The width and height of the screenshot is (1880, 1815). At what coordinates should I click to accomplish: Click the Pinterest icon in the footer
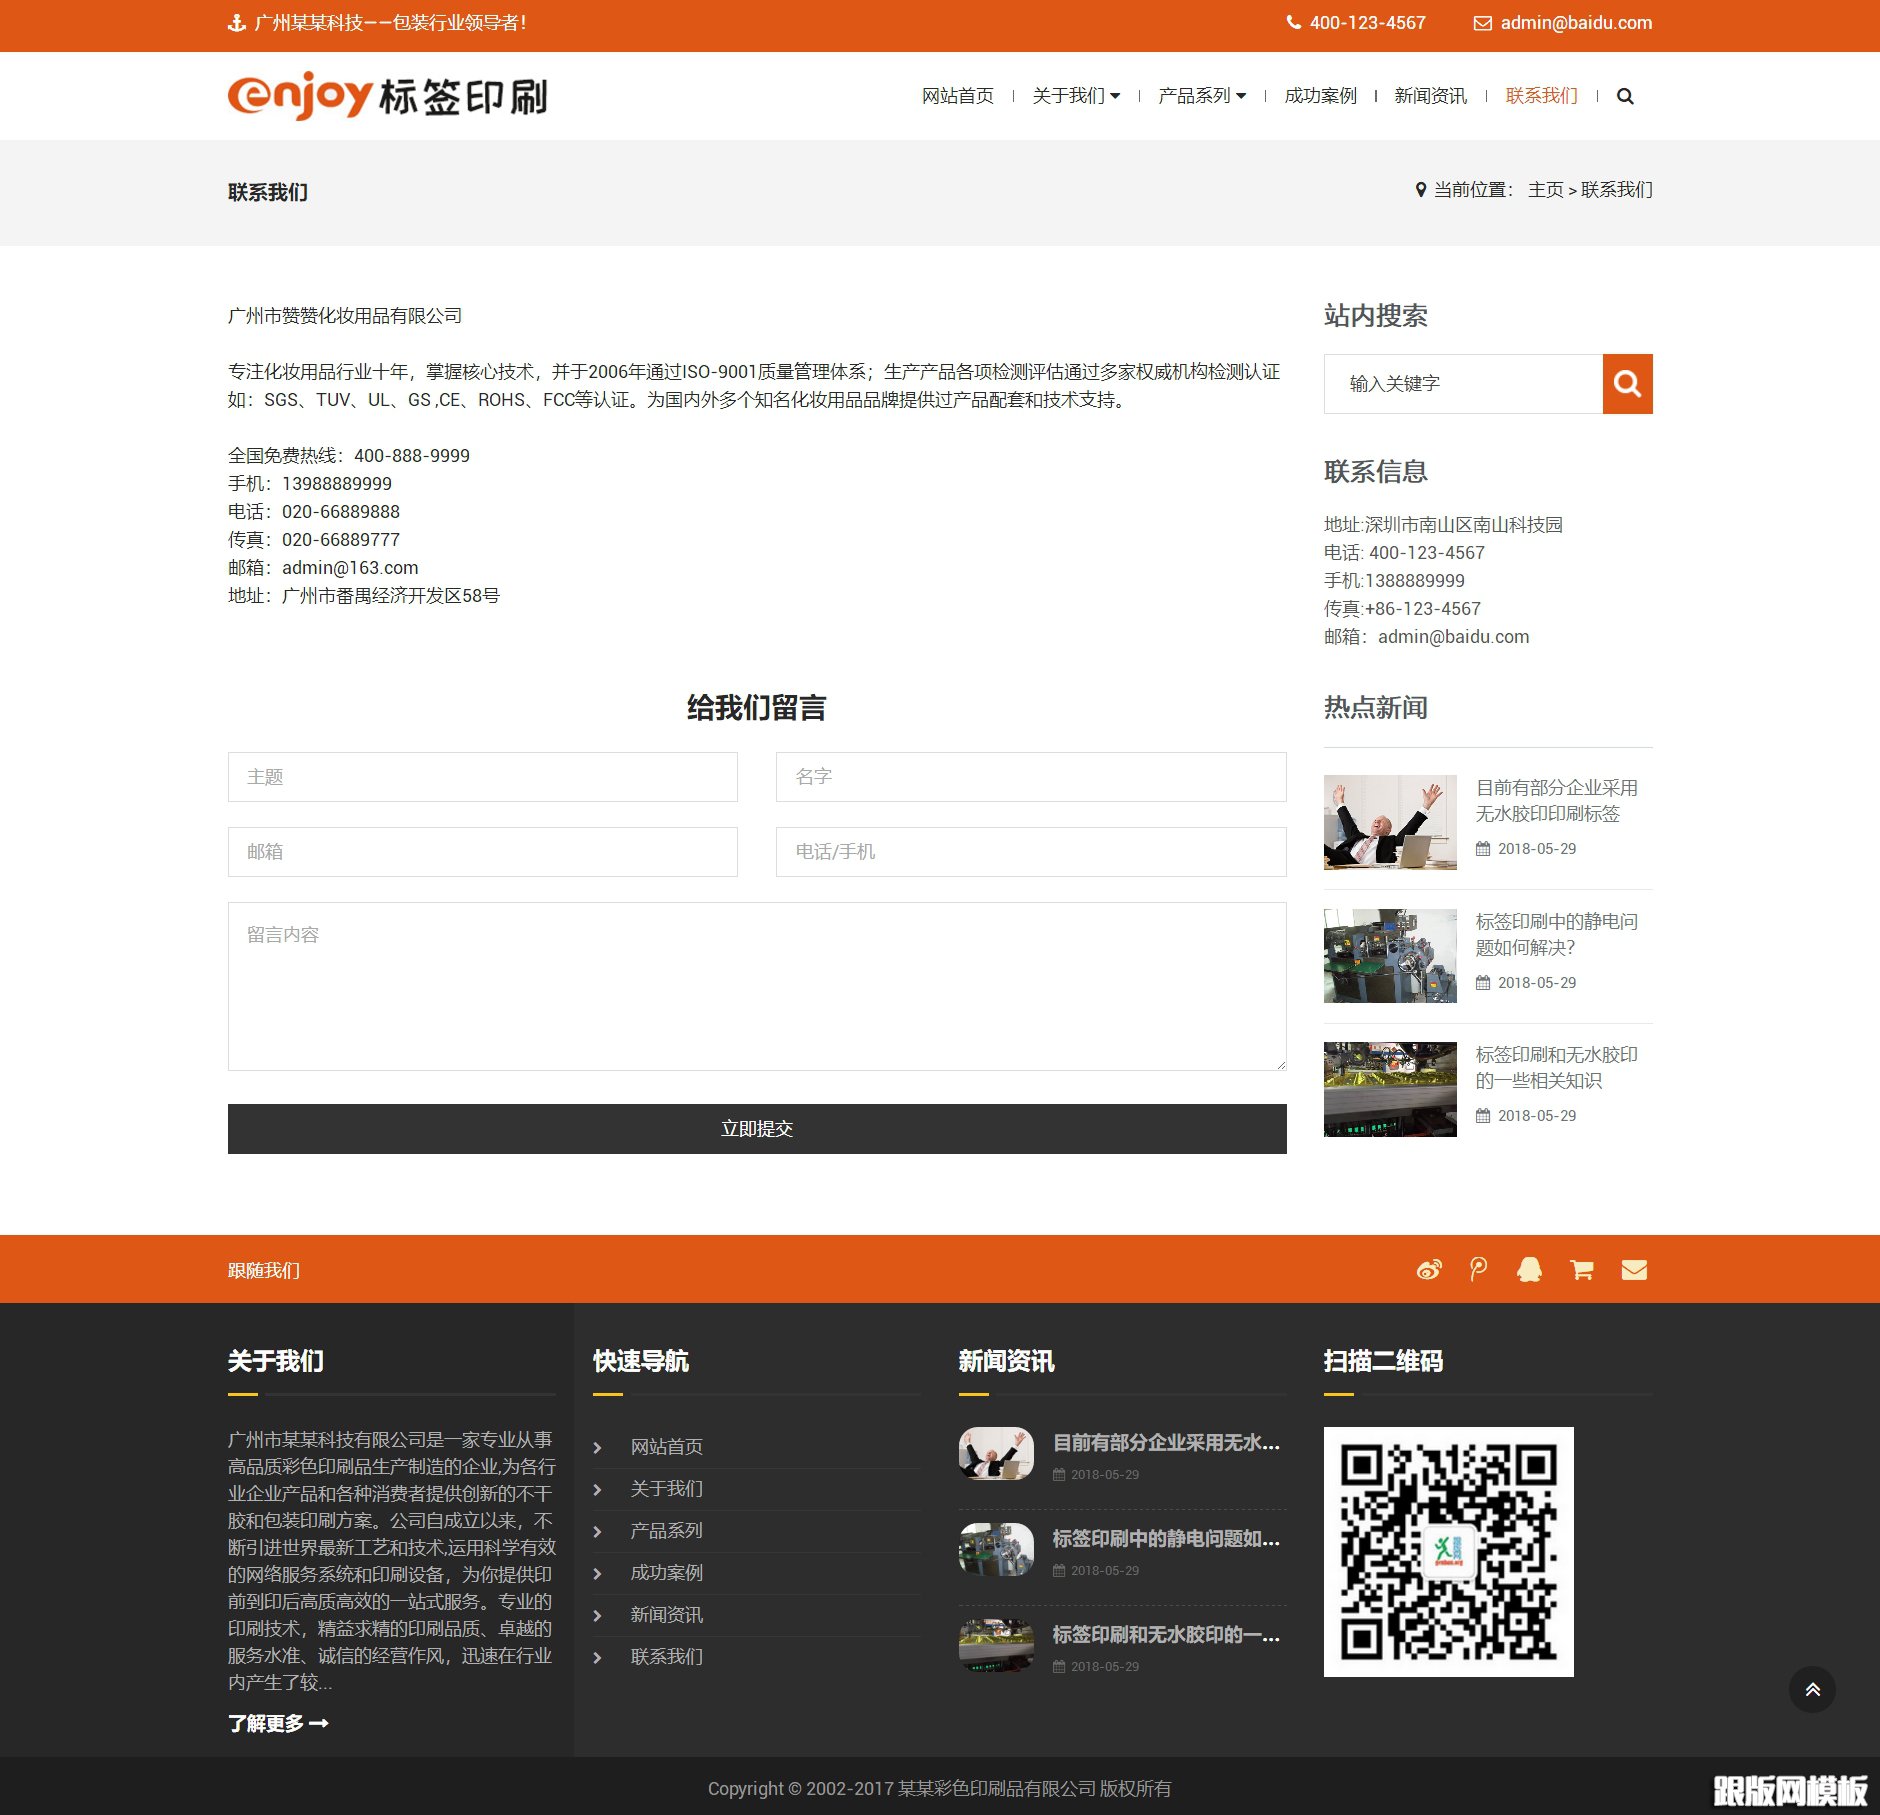(x=1478, y=1269)
